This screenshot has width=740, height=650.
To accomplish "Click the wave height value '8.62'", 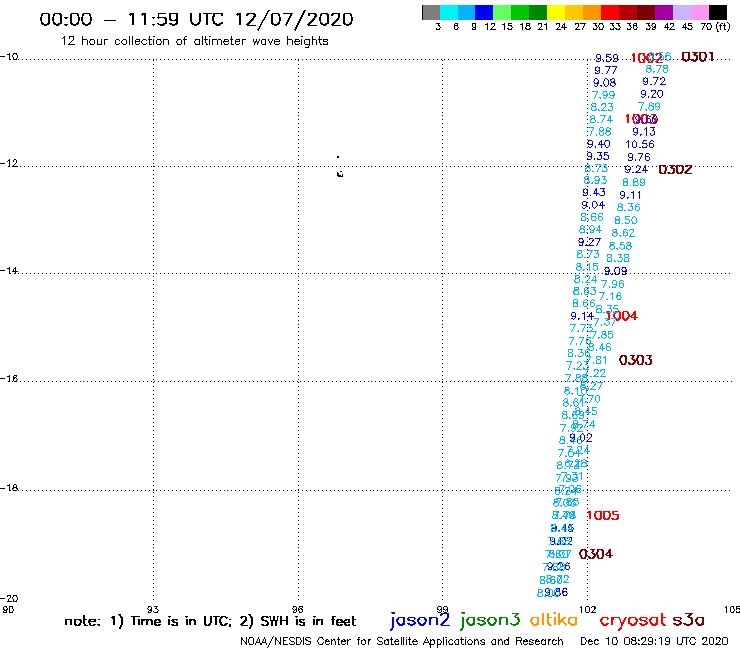I will coord(623,233).
